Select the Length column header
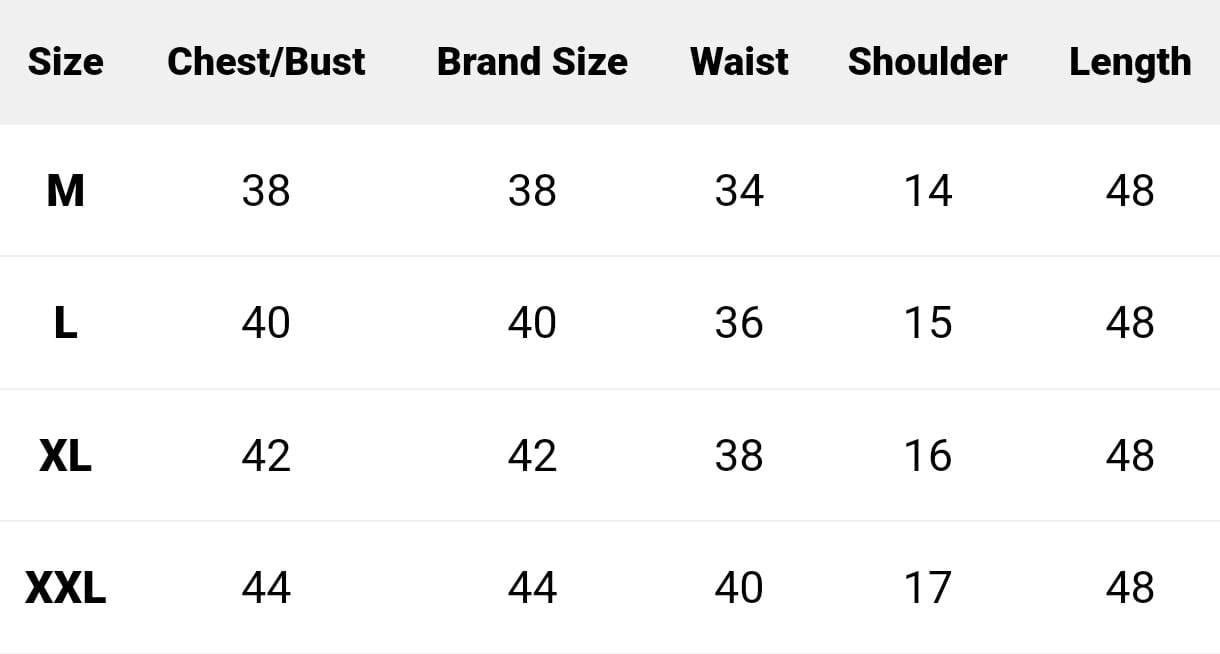 pyautogui.click(x=1130, y=62)
